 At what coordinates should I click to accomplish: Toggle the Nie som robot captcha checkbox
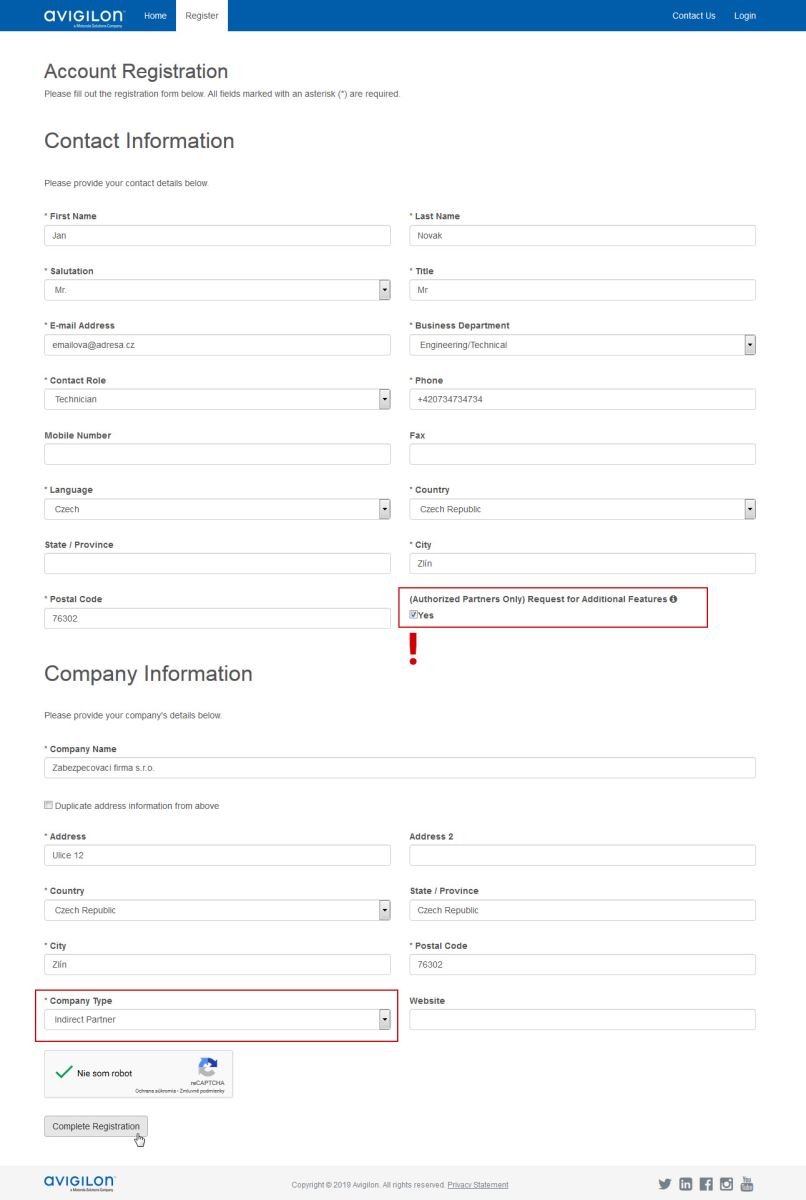click(63, 1074)
